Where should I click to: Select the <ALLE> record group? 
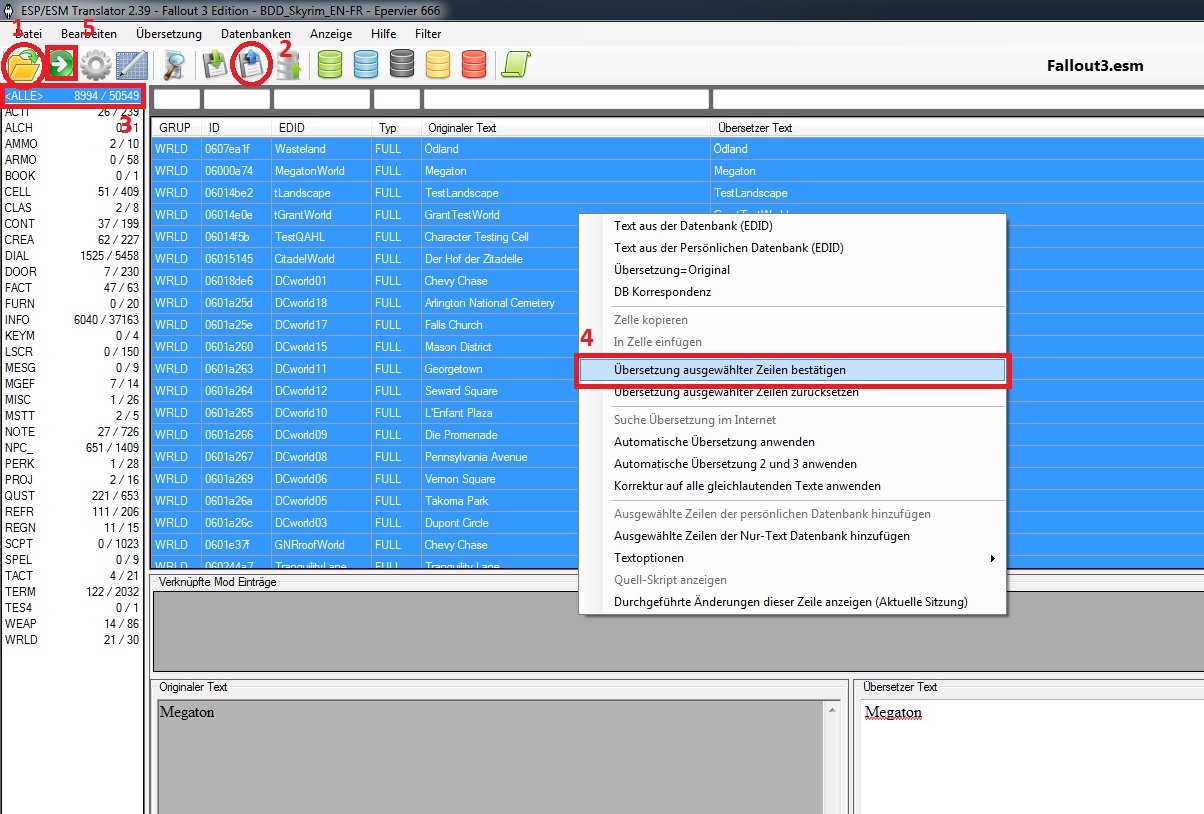[x=72, y=96]
